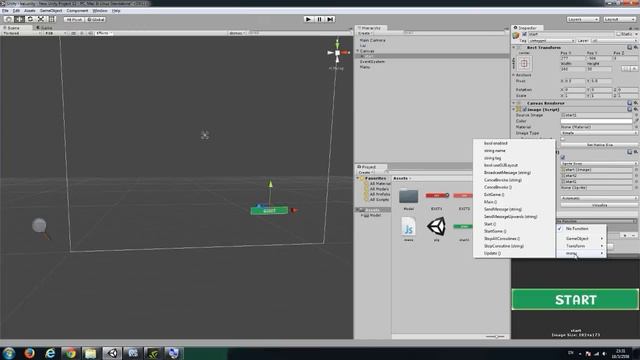This screenshot has height=360, width=640.
Task: Select EventSystem in Hierarchy
Action: [372, 62]
